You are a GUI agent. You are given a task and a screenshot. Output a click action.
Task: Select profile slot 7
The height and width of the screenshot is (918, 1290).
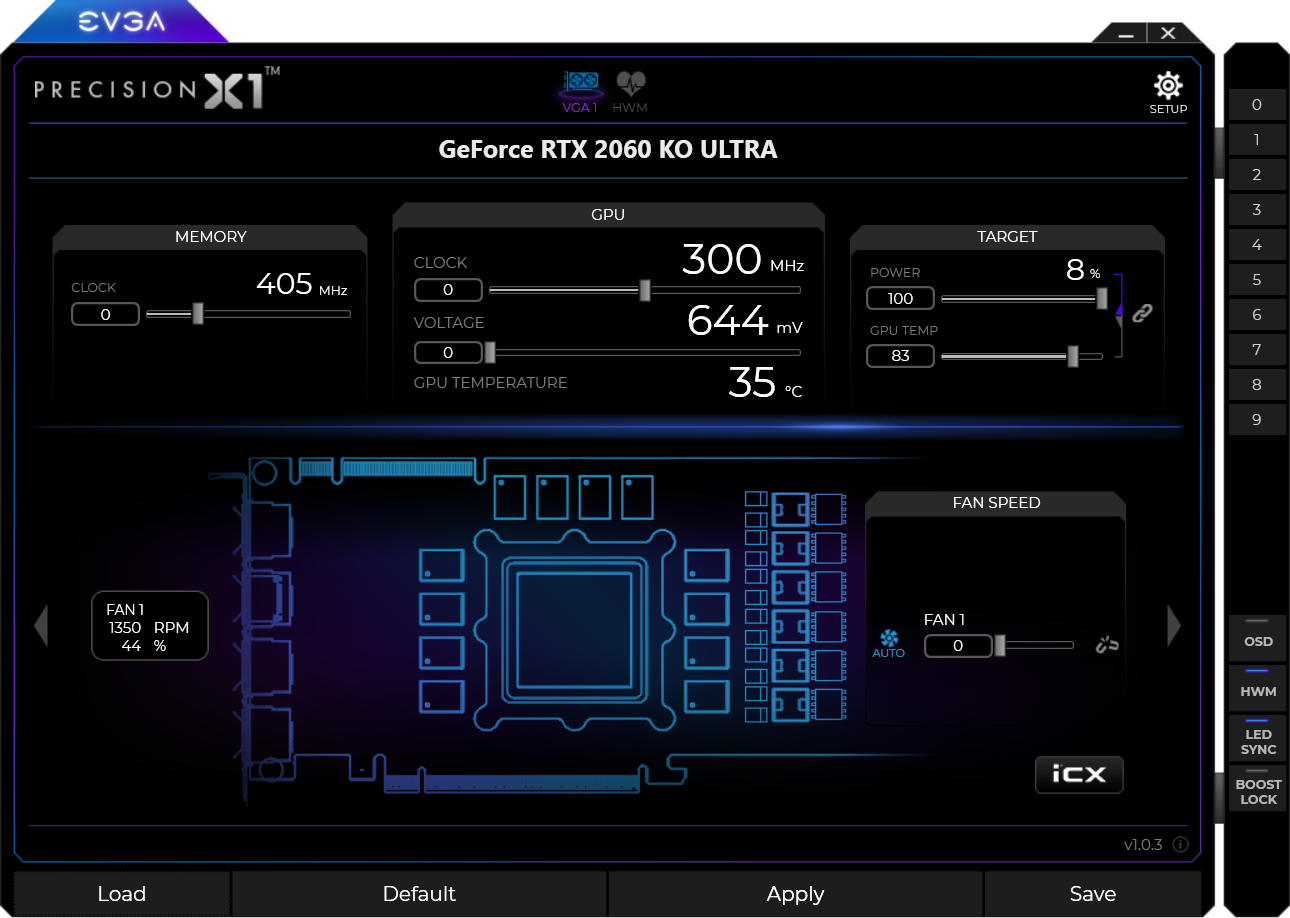point(1257,350)
